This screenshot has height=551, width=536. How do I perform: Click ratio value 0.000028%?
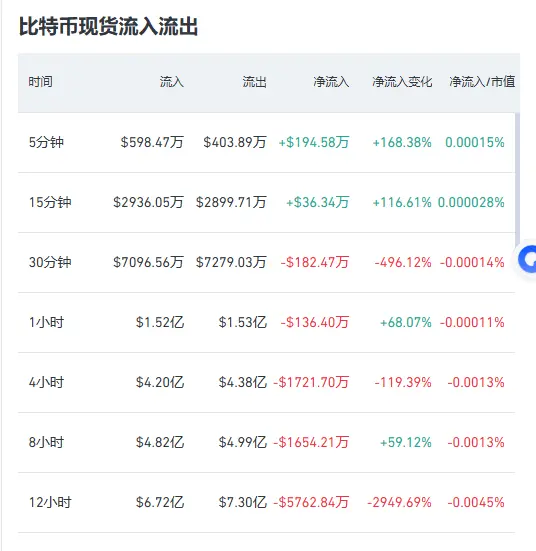(x=471, y=202)
